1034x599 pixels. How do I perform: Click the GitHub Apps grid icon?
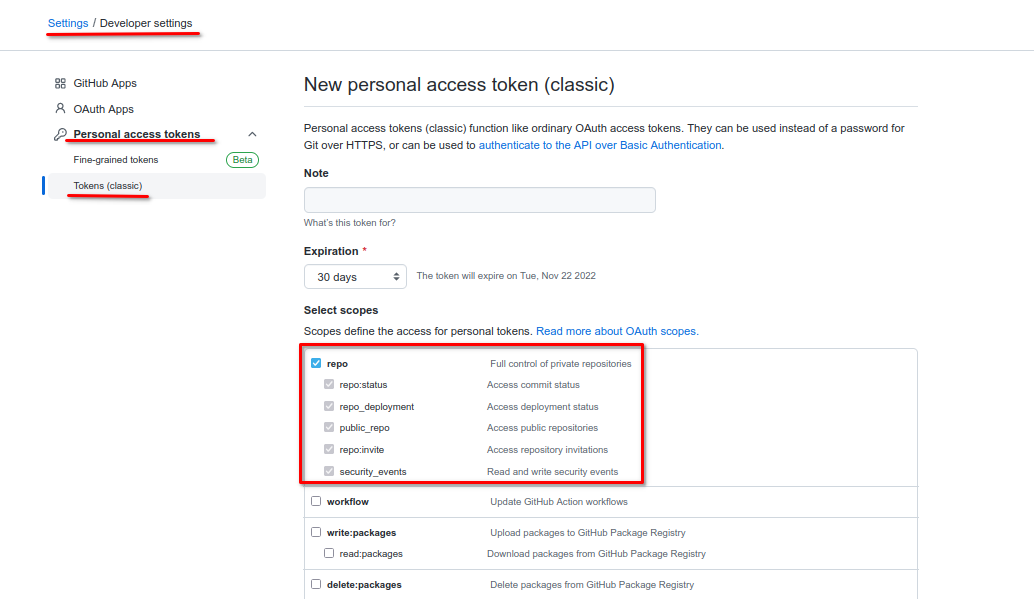pos(60,83)
